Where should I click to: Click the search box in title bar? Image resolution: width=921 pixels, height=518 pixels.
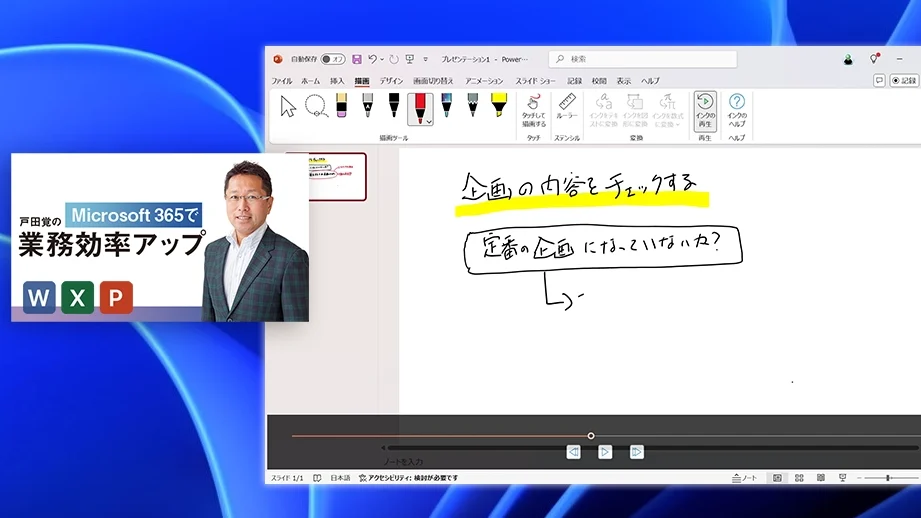tap(642, 59)
